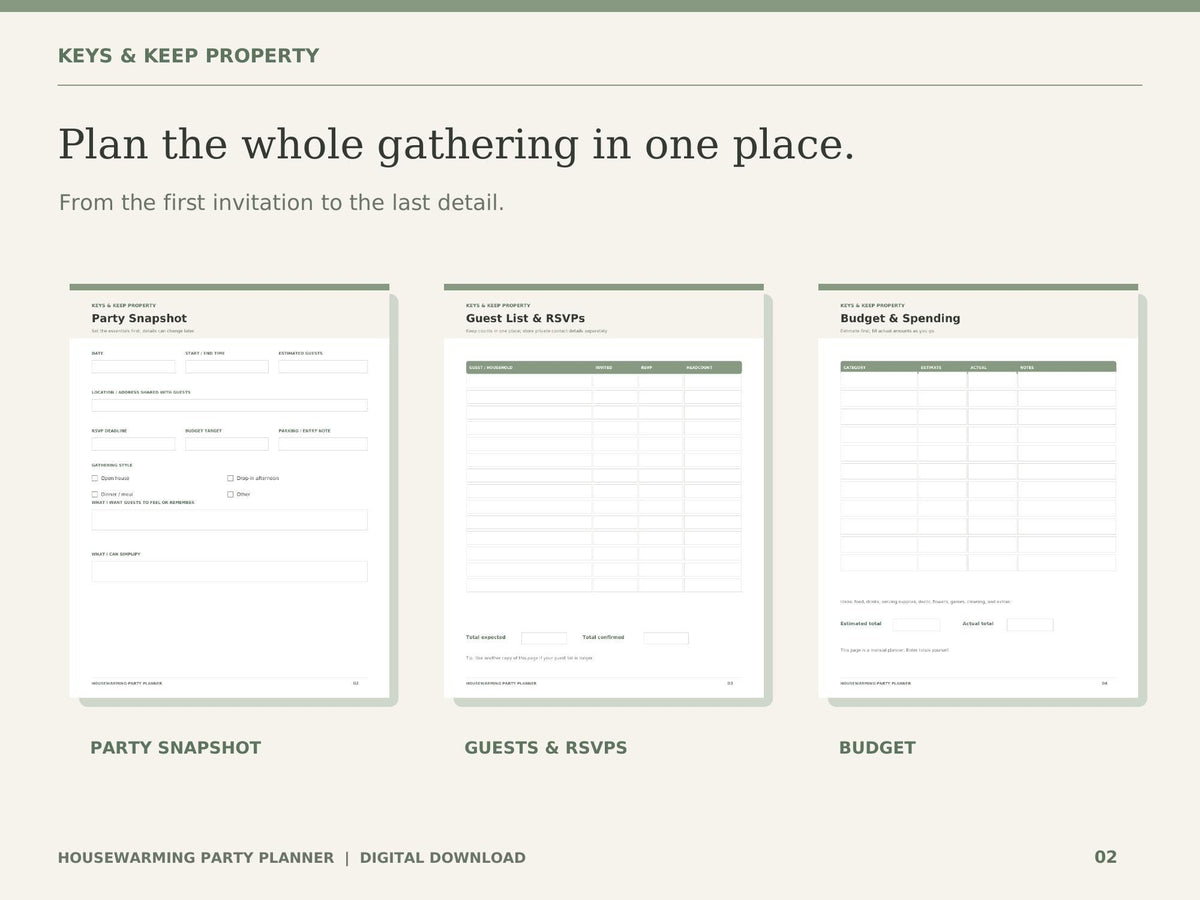Screen dimensions: 1200x900
Task: Check the 'Other' gathering style box
Action: click(230, 494)
